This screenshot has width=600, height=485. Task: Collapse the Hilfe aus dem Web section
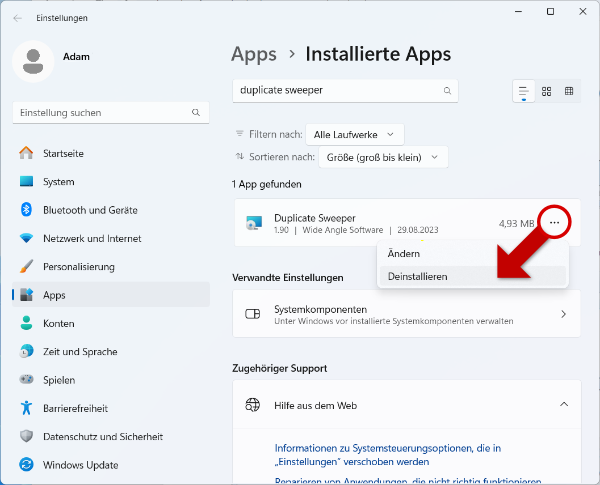click(x=564, y=404)
